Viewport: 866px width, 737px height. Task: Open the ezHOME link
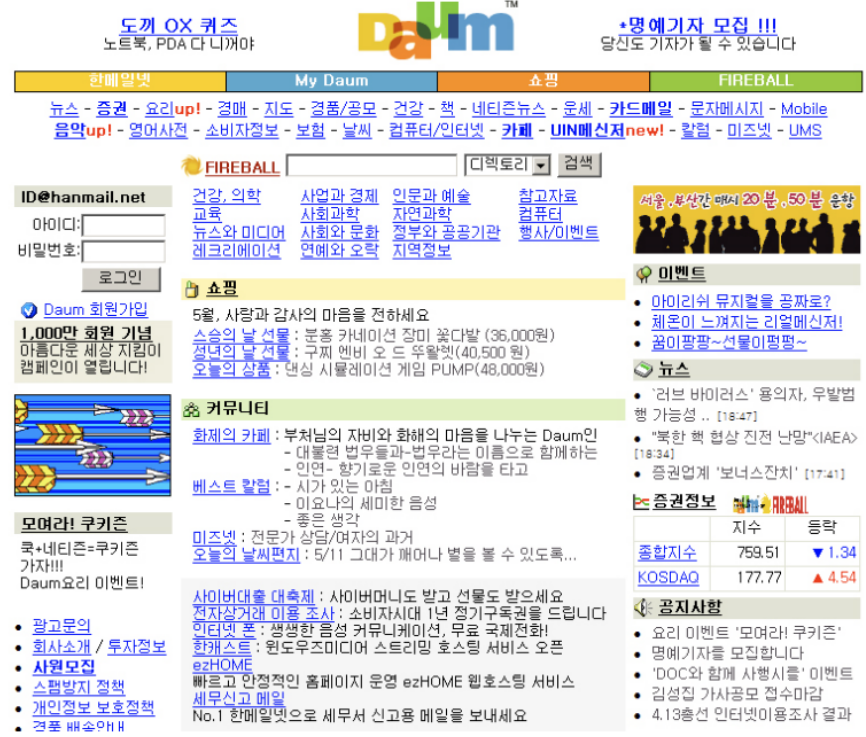[223, 665]
